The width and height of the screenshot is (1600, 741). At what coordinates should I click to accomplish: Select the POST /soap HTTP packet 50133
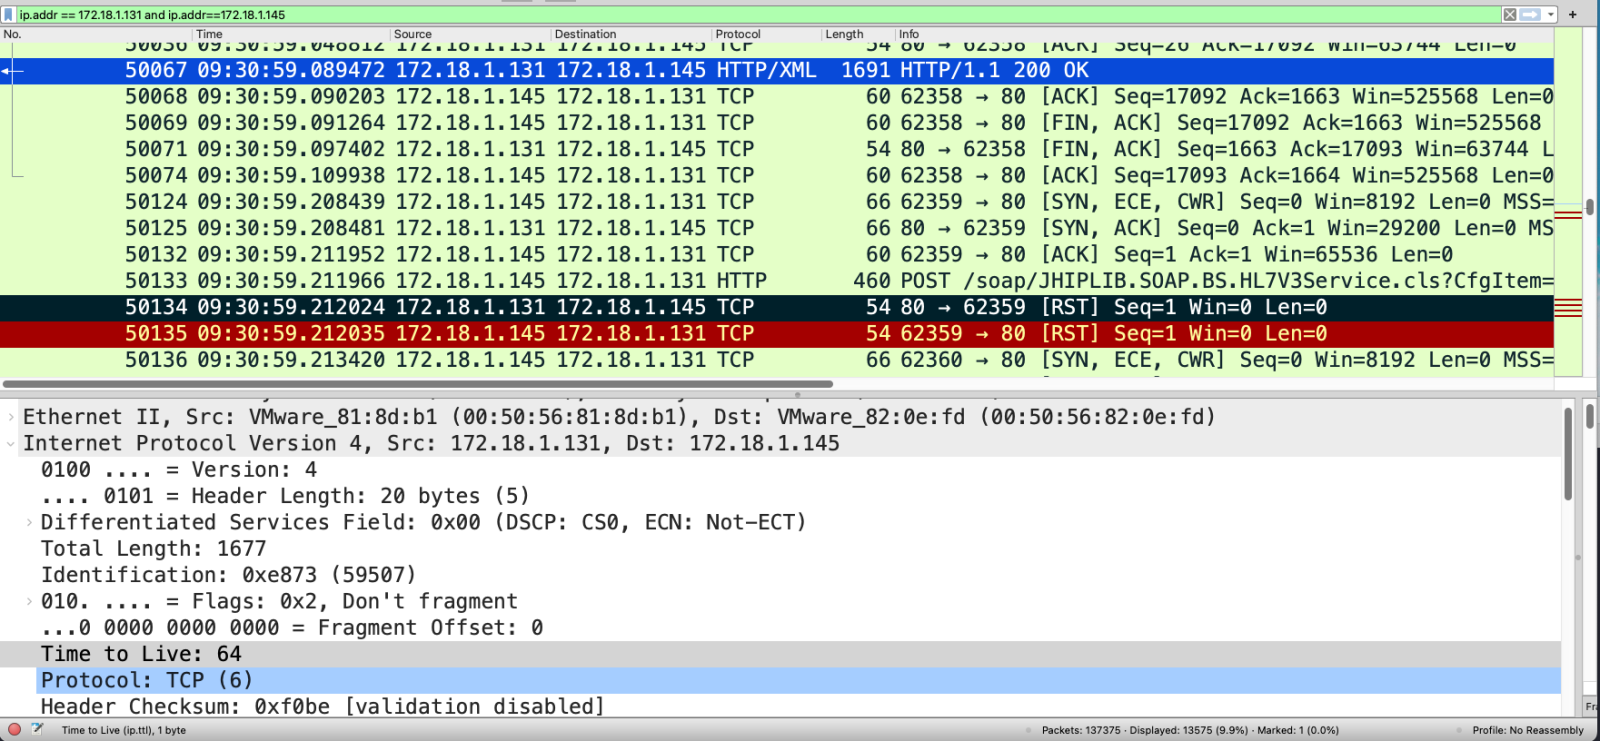tap(700, 281)
